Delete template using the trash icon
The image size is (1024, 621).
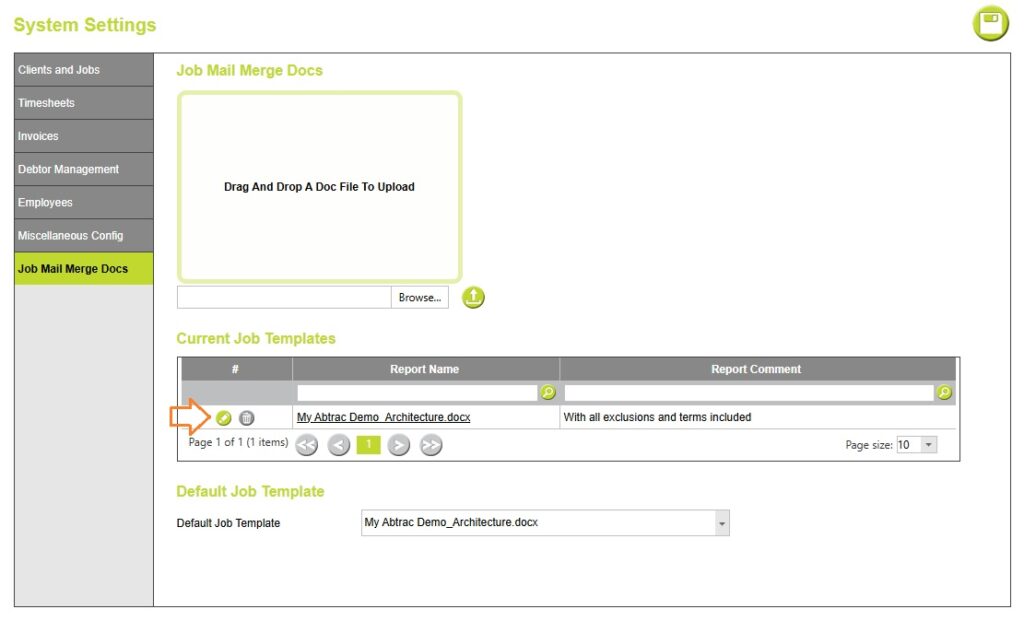pos(247,418)
